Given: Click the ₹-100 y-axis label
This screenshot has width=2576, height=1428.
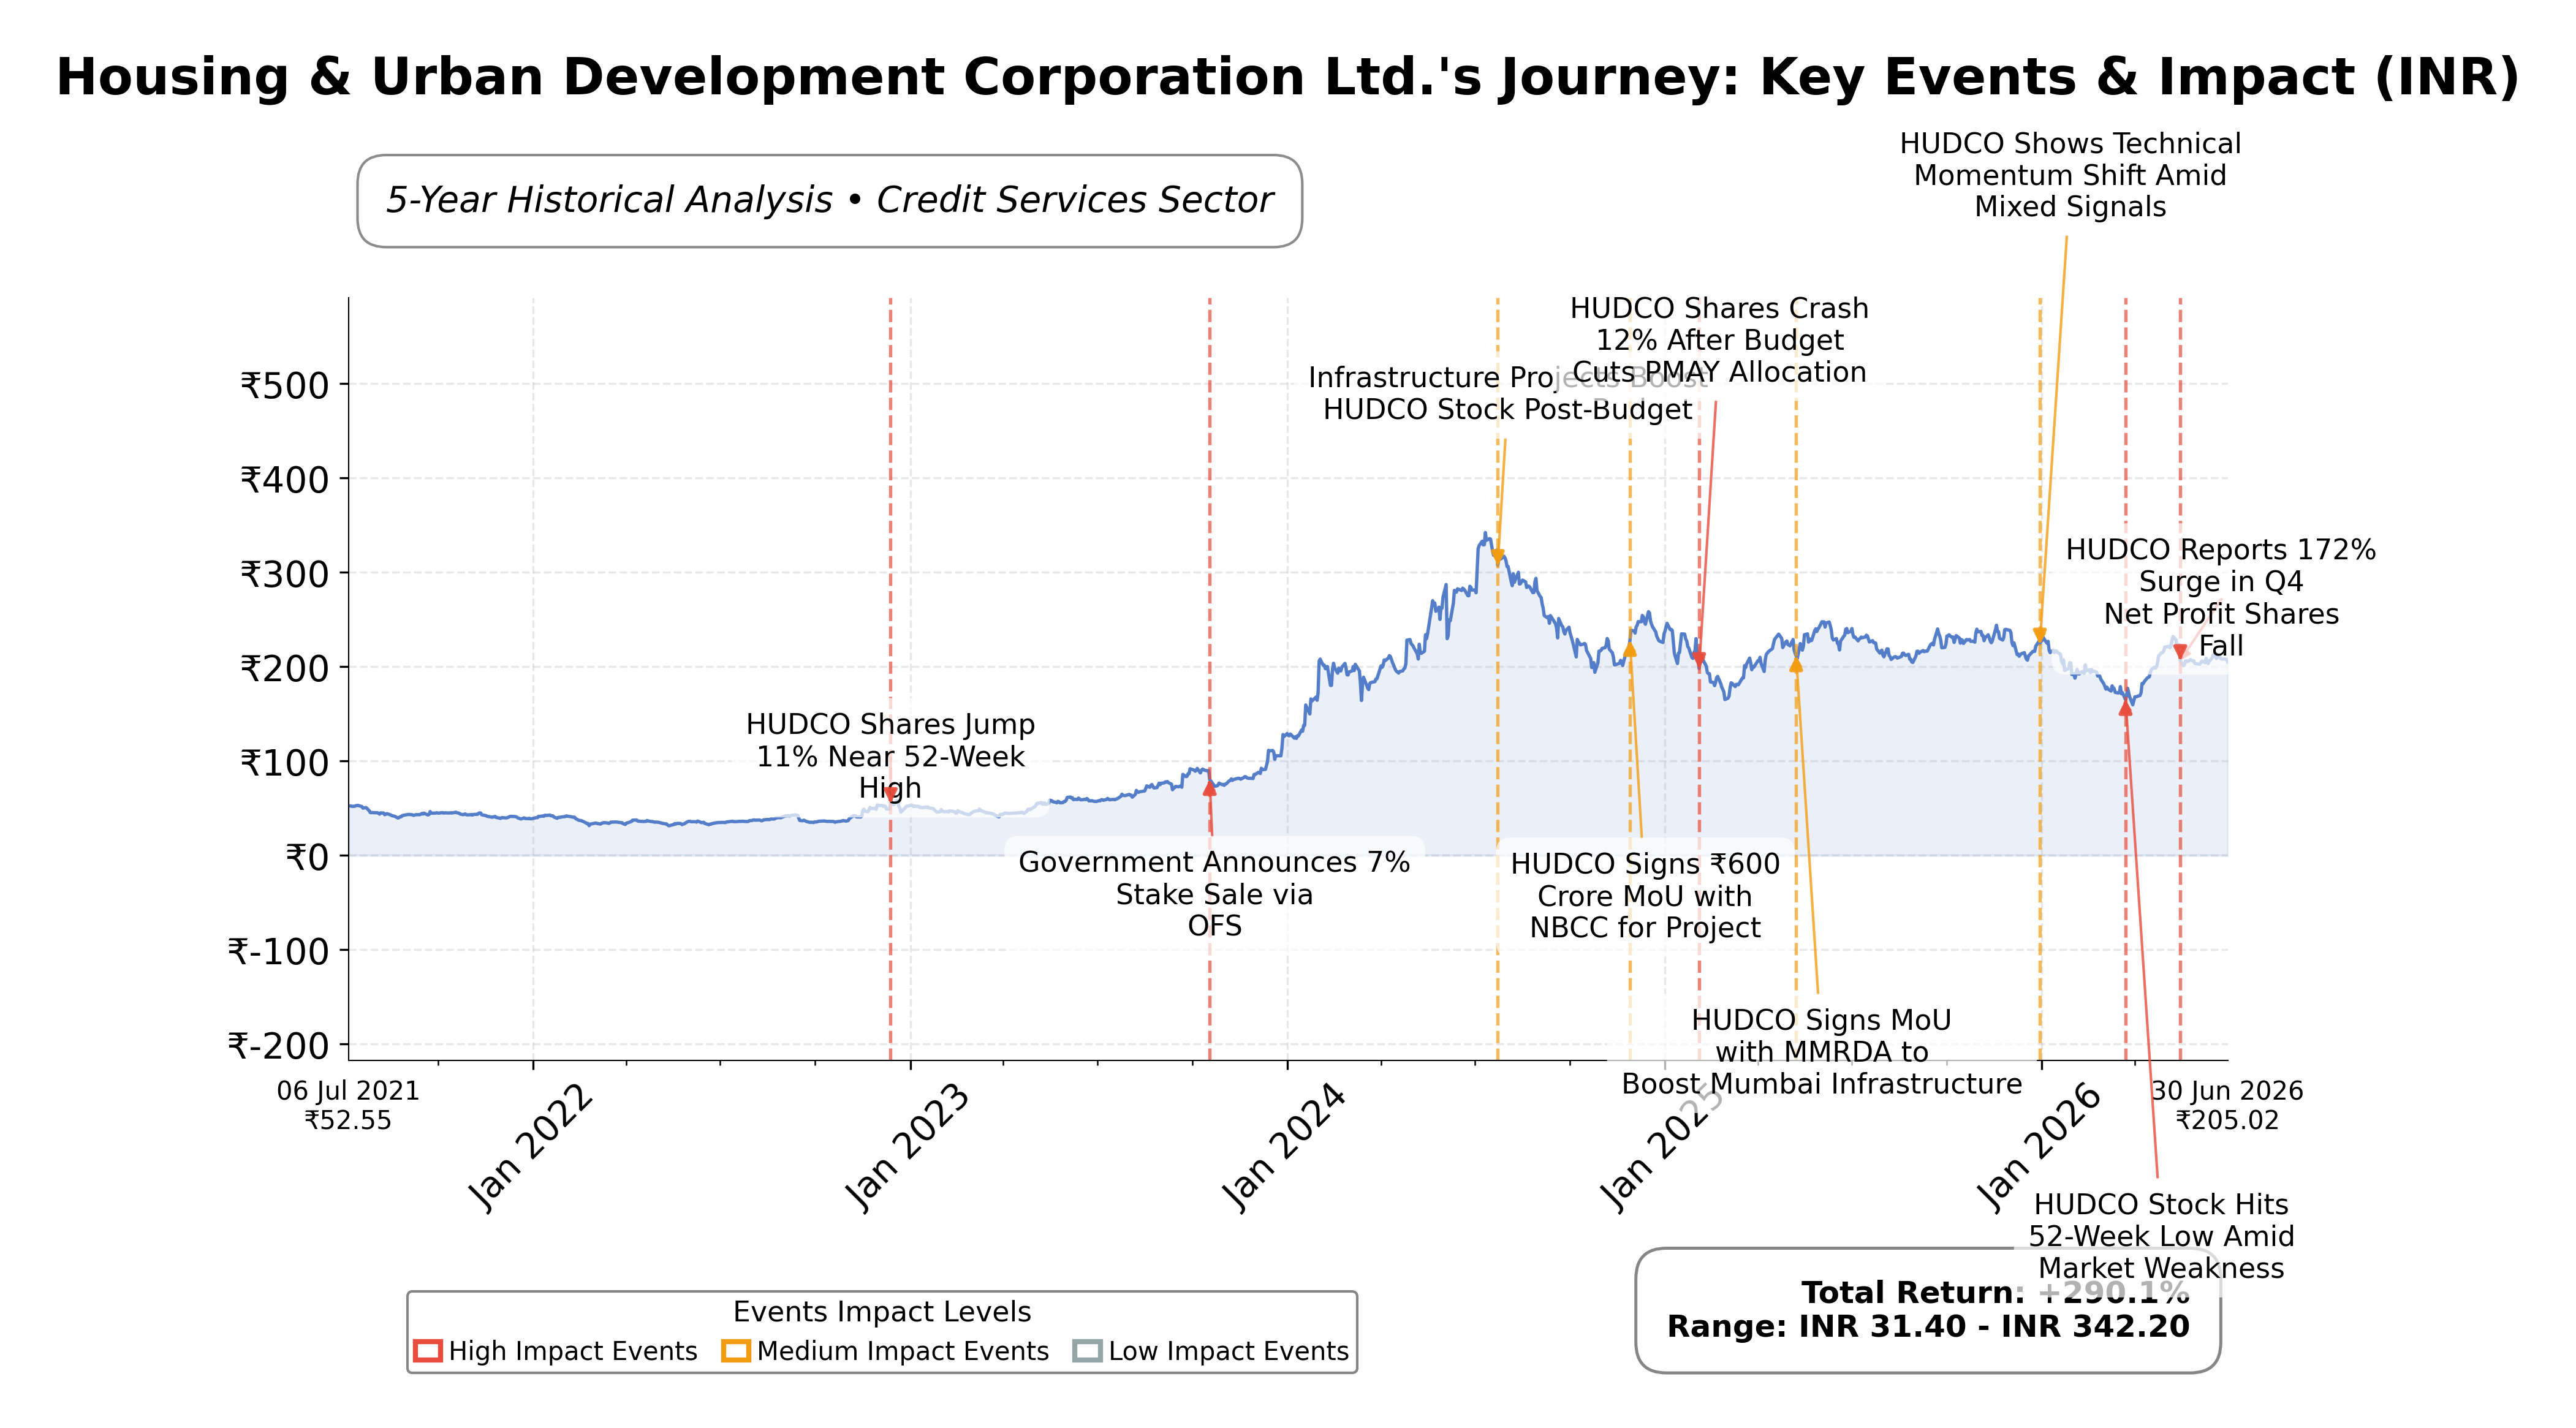Looking at the screenshot, I should (x=278, y=951).
